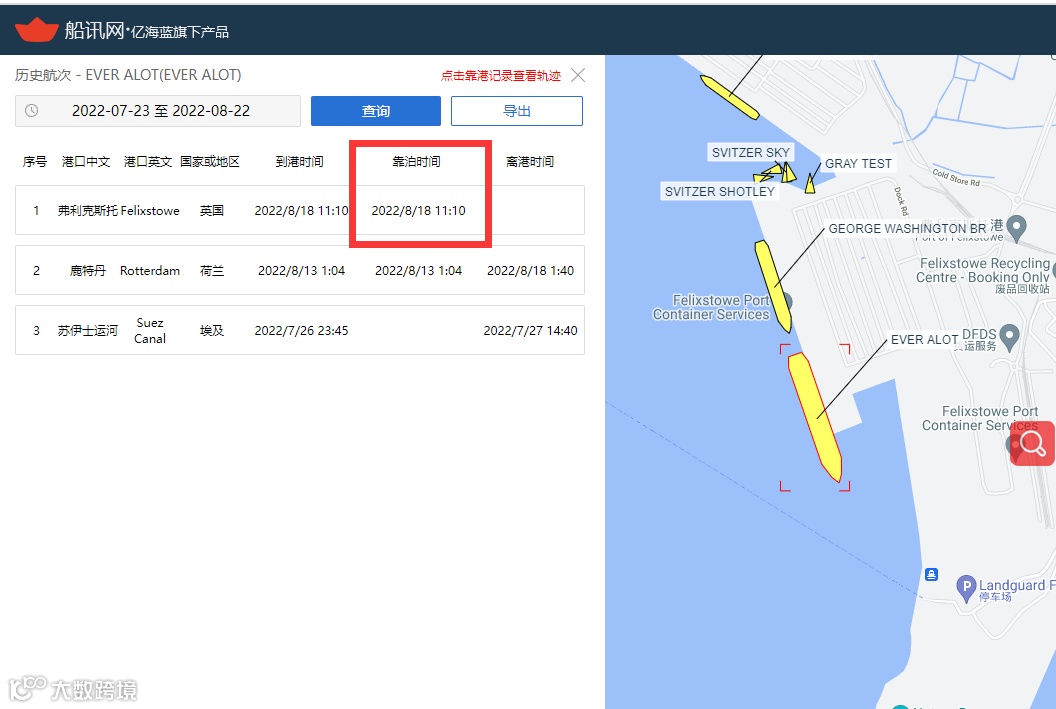This screenshot has width=1056, height=709.
Task: Select the Felixstowe port record row
Action: [x=300, y=210]
